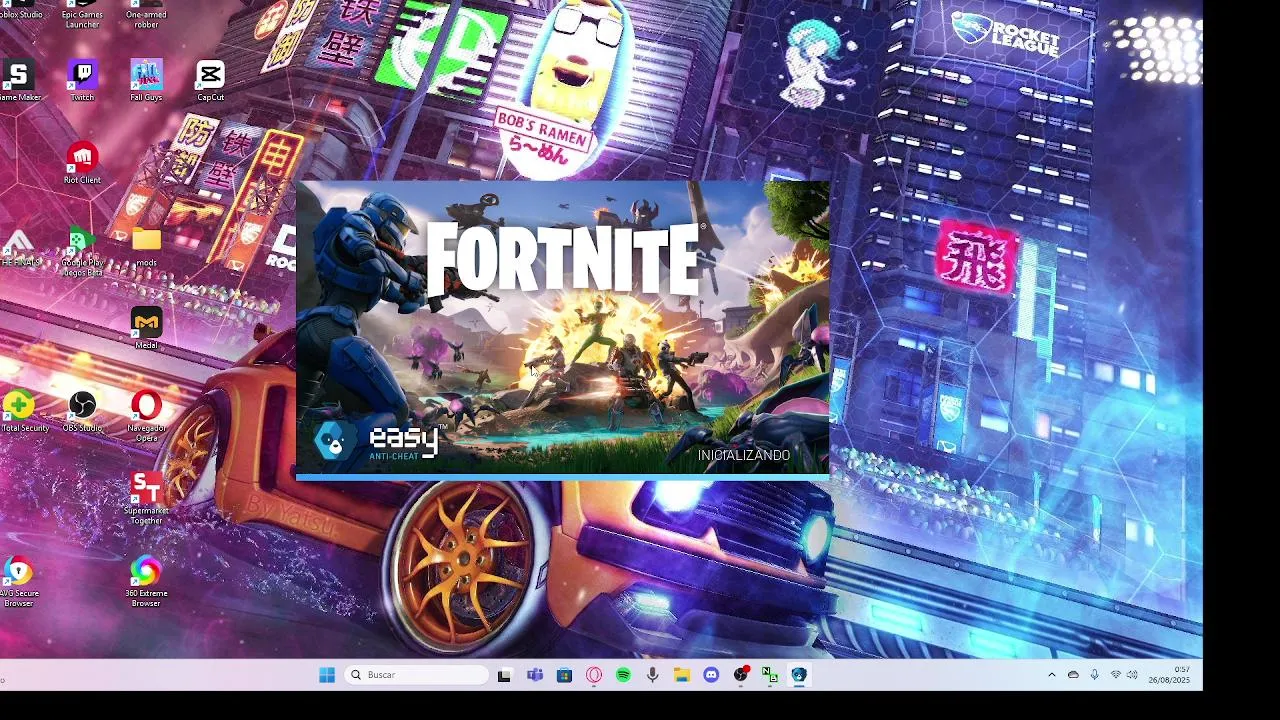Launch the OBS Studio desktop shortcut
This screenshot has height=720, width=1280.
pyautogui.click(x=83, y=411)
